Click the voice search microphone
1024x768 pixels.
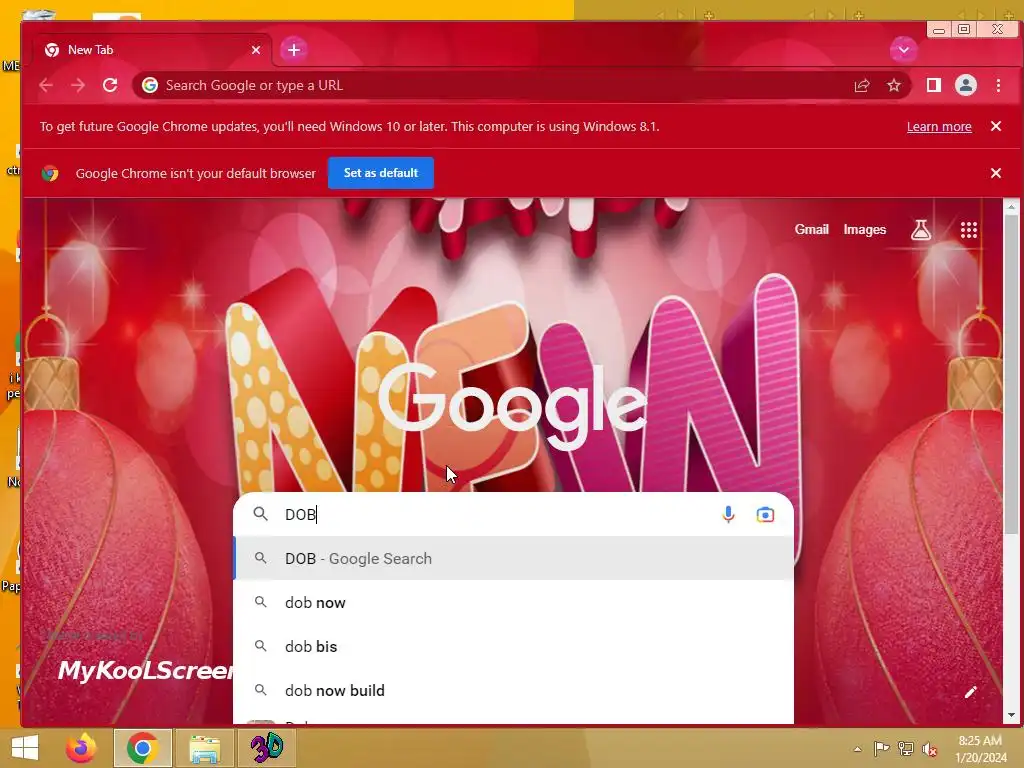coord(728,515)
